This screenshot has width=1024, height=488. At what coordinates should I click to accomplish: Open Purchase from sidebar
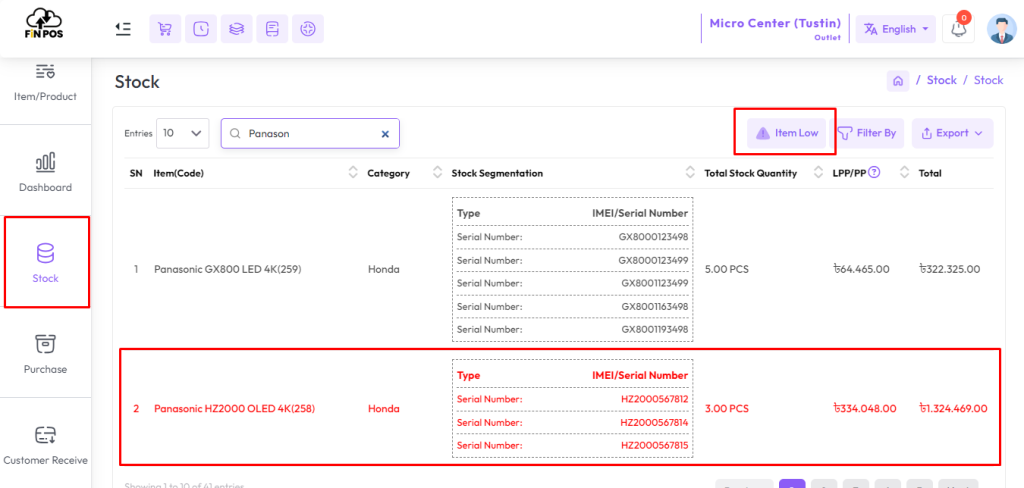click(45, 354)
